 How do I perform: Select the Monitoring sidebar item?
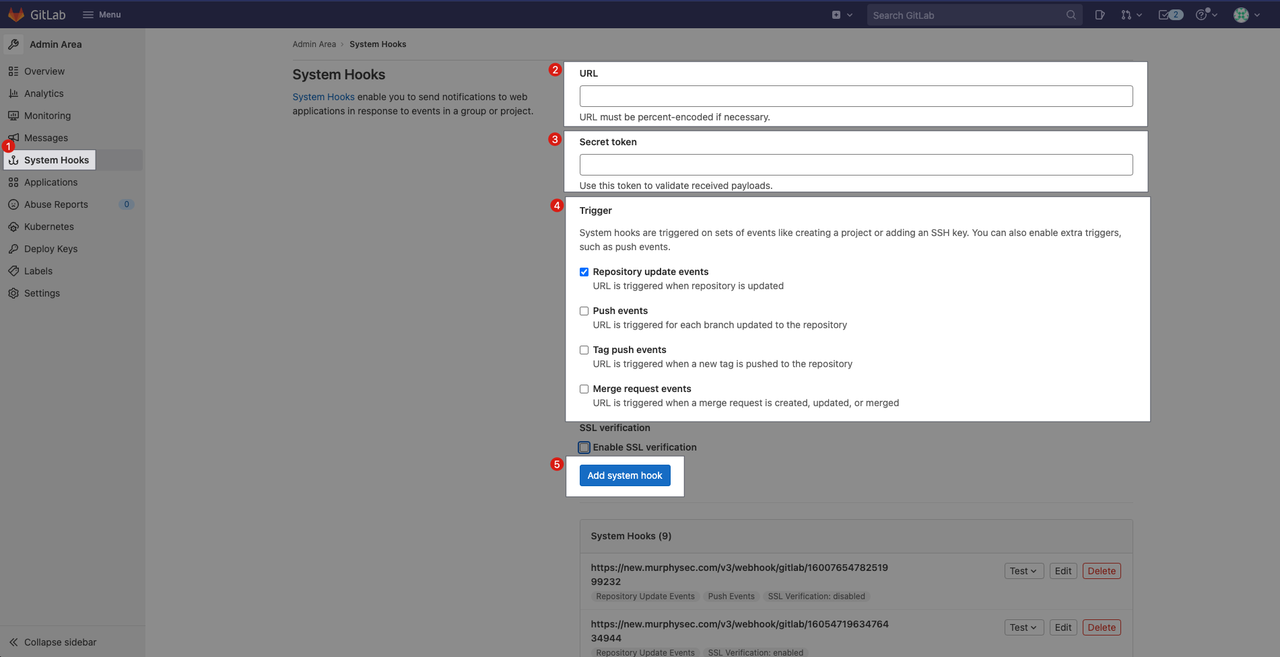(x=46, y=115)
